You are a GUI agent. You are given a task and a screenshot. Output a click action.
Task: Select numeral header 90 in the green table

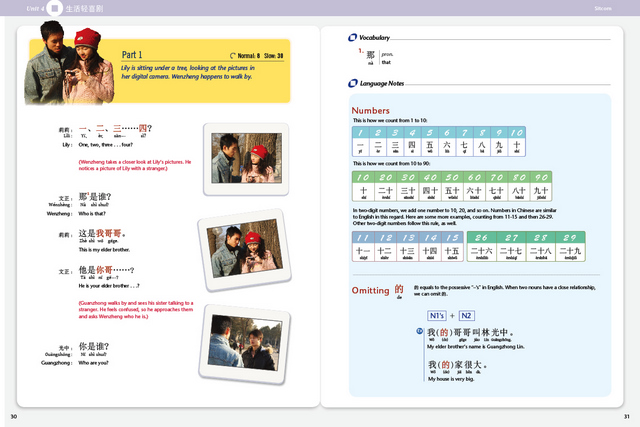coord(541,178)
